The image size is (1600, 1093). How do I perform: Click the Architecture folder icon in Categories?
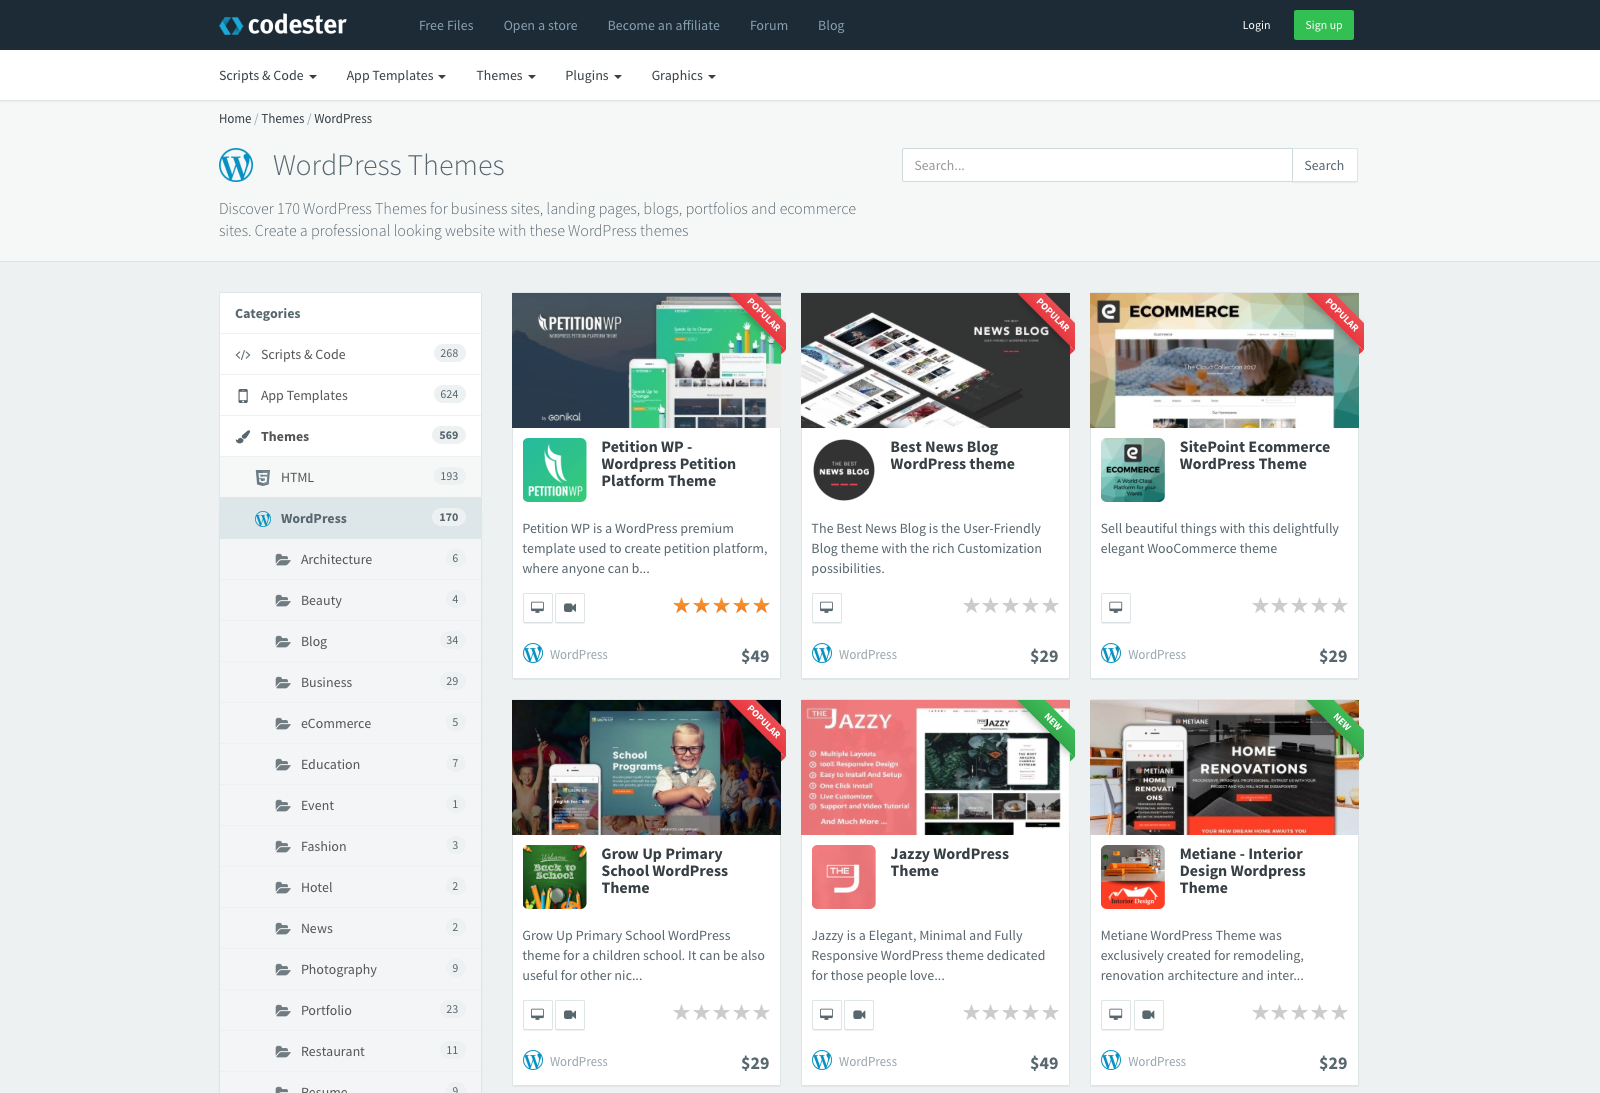tap(281, 559)
